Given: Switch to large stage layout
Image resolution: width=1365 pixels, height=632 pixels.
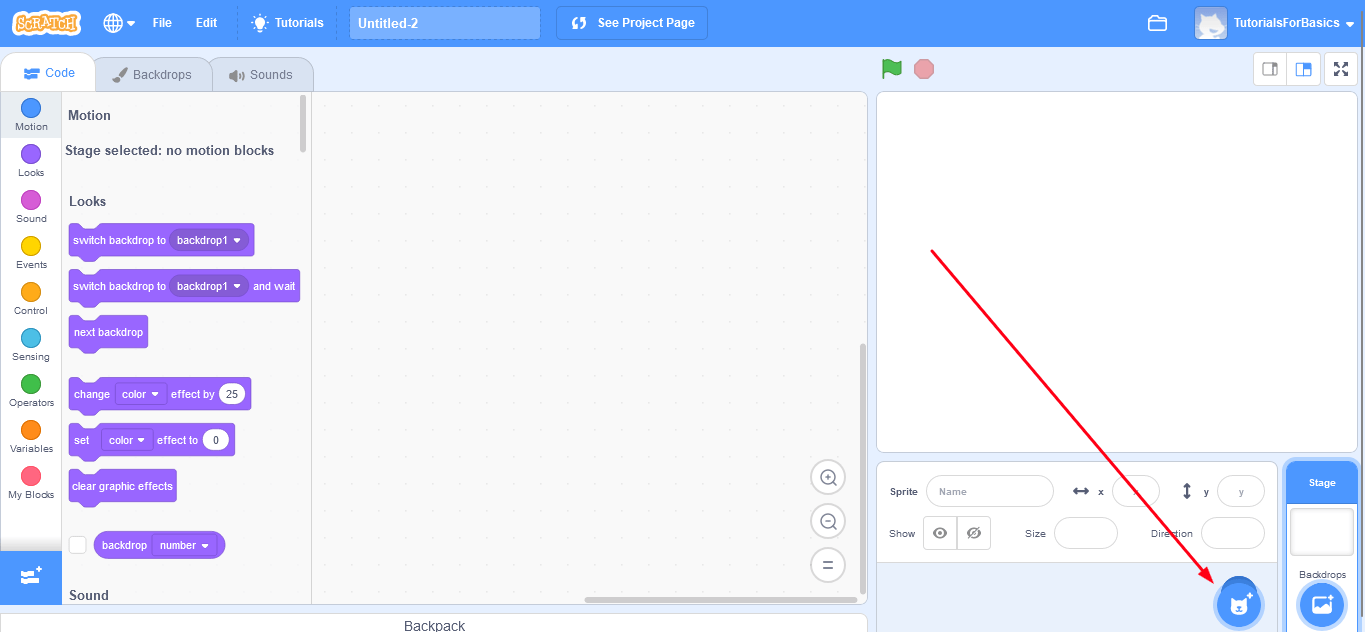Looking at the screenshot, I should tap(1303, 69).
